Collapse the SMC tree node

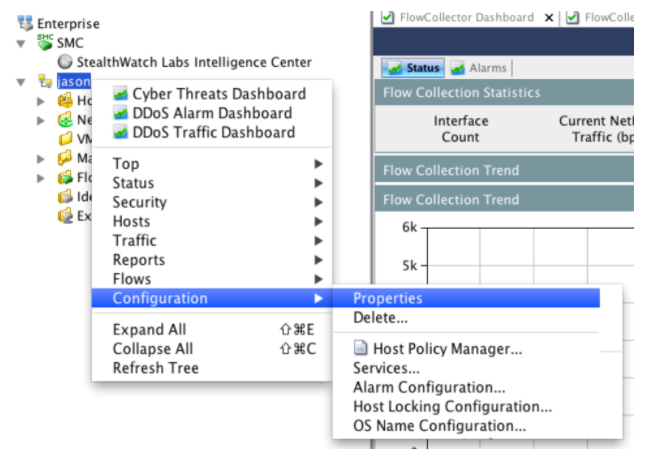coord(22,44)
